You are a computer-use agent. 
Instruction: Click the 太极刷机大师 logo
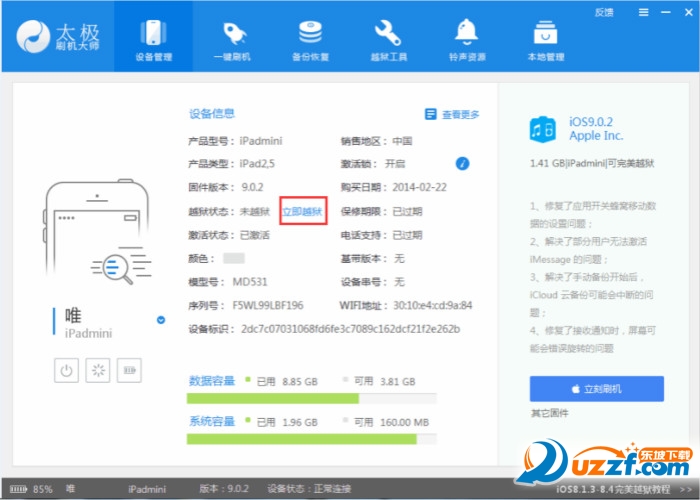(58, 37)
